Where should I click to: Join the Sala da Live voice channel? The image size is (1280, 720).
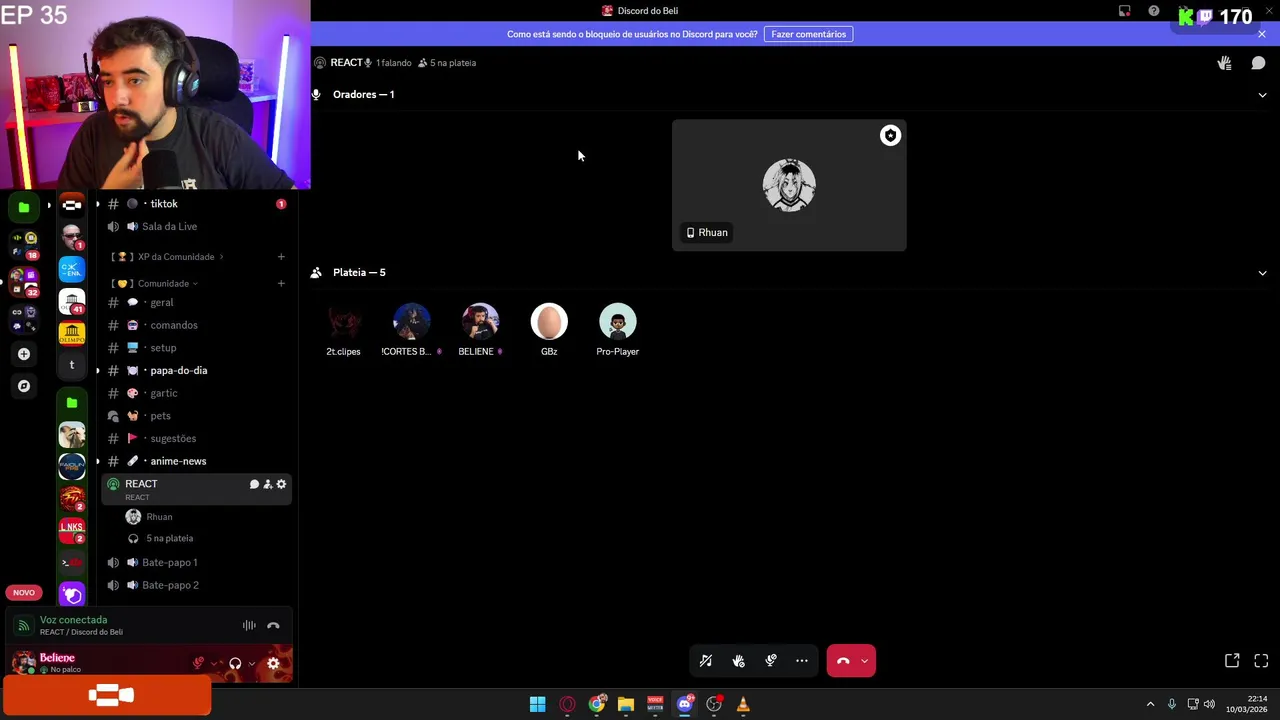coord(197,227)
